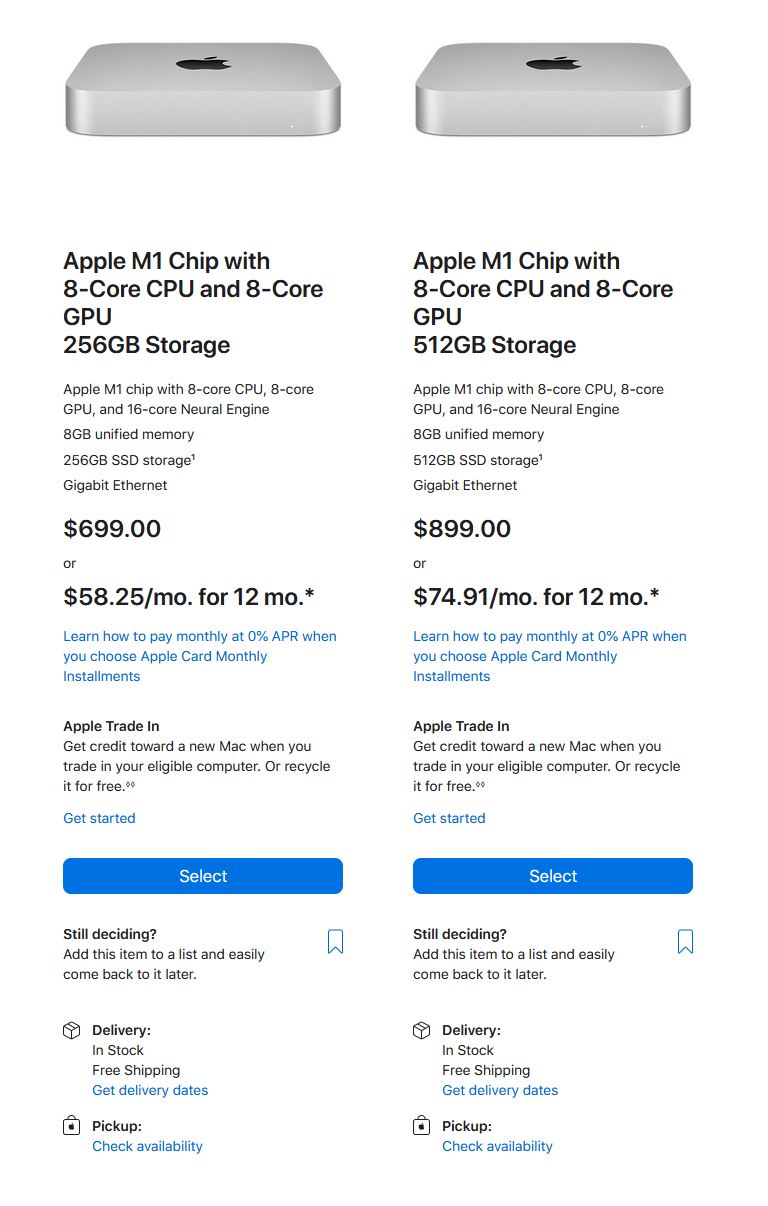
Task: Click the 256GB Mac mini product image
Action: (203, 89)
